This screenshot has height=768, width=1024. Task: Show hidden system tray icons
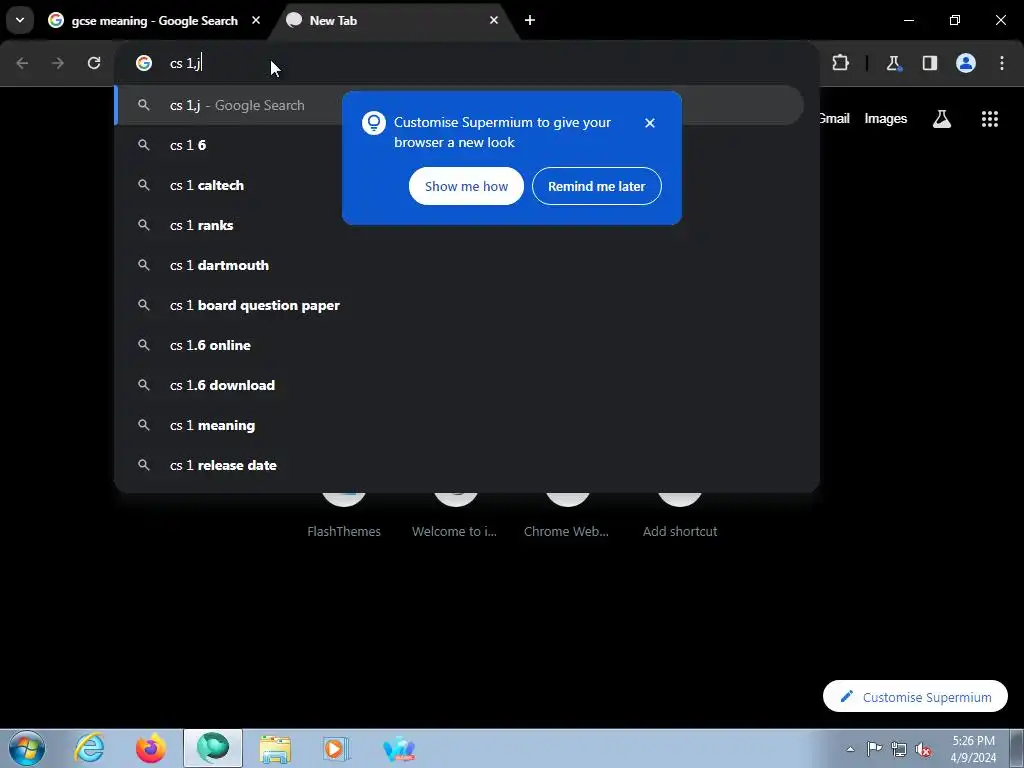(850, 749)
